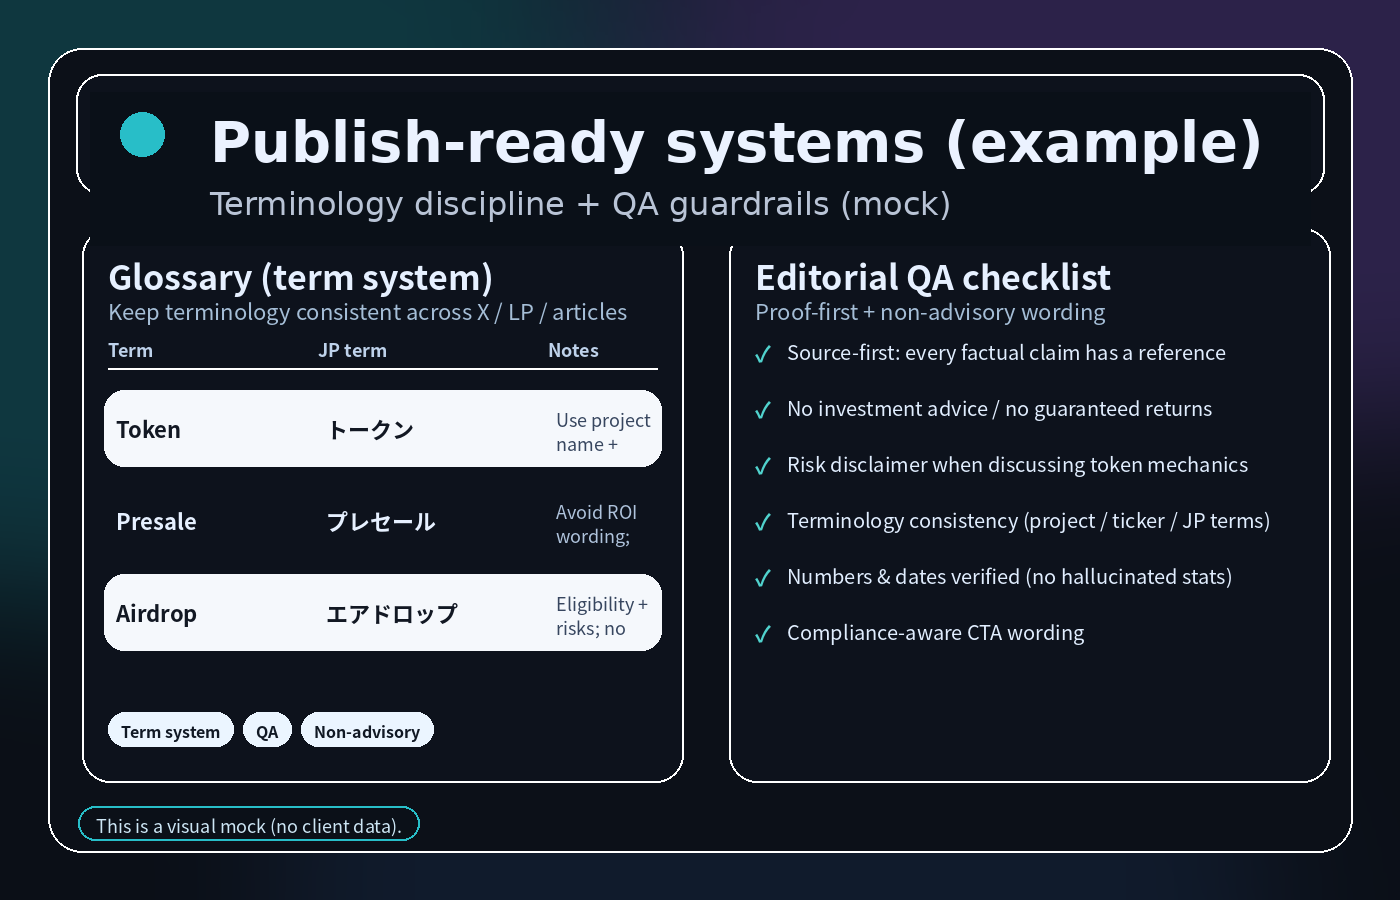The image size is (1400, 900).
Task: Click the JP term column header
Action: pyautogui.click(x=352, y=351)
